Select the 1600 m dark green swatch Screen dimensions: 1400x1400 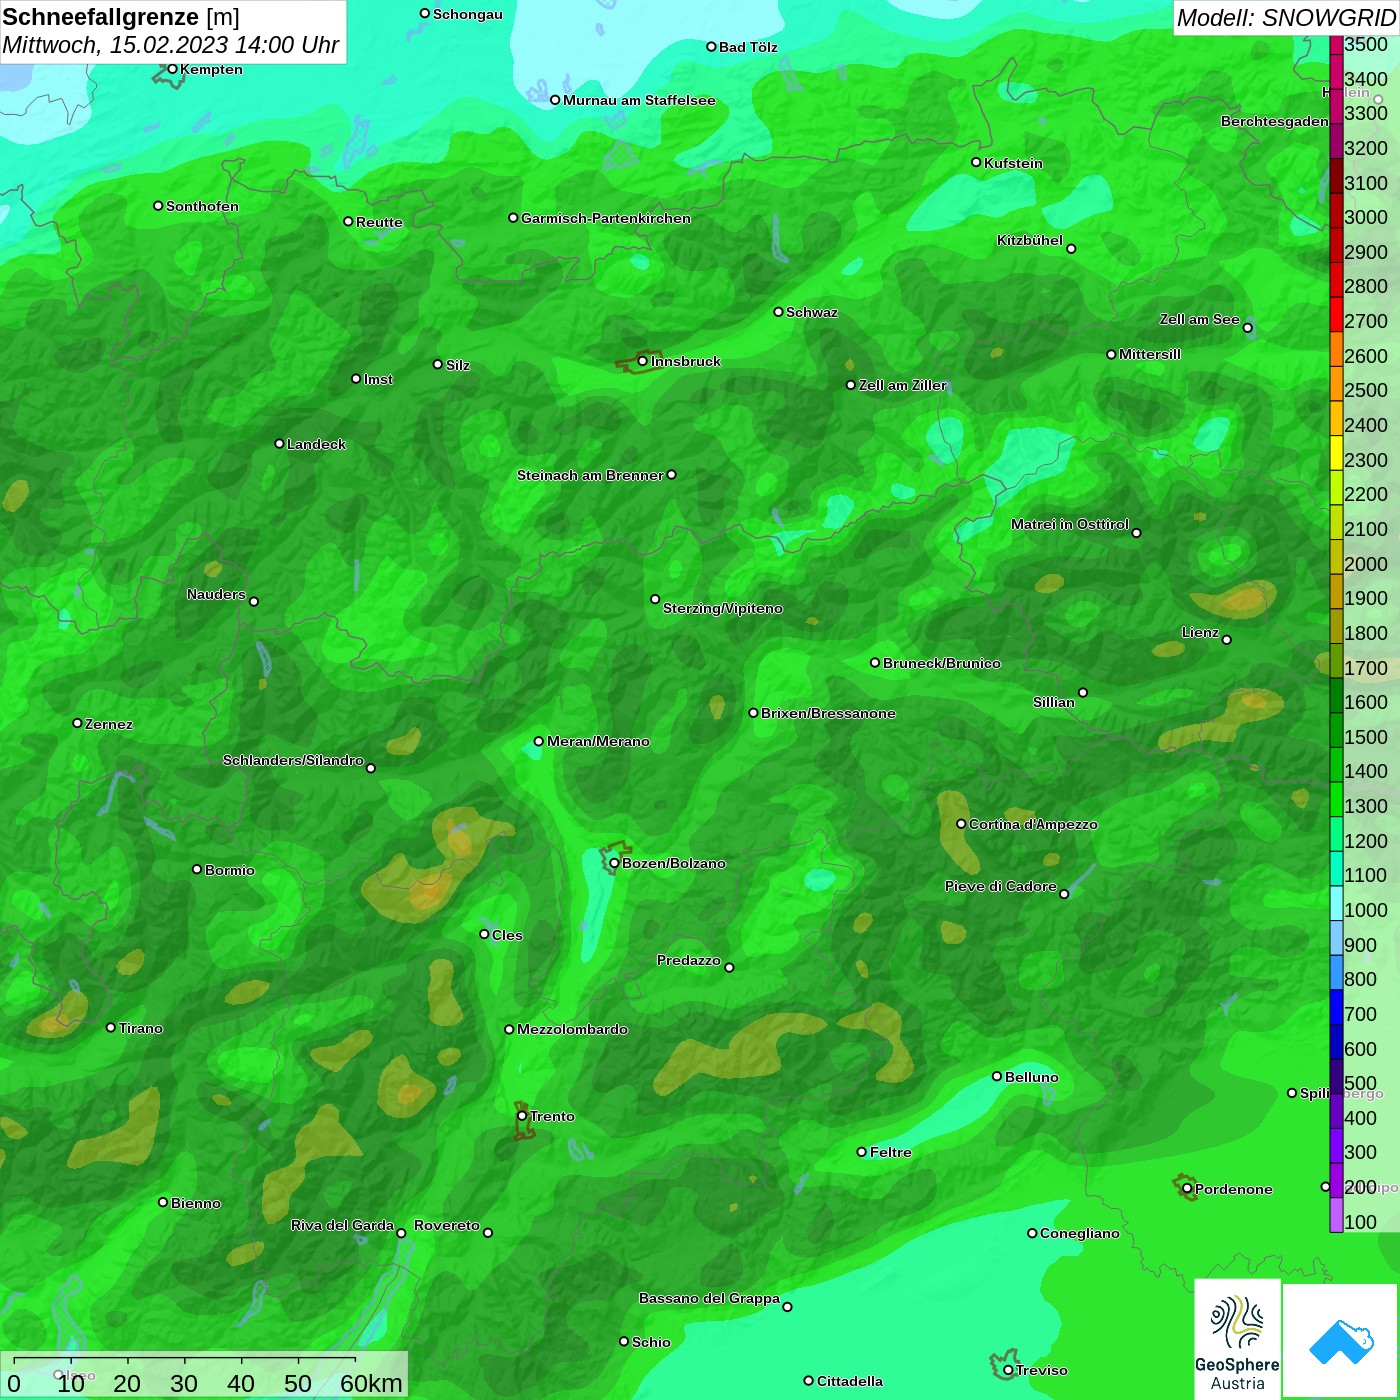pyautogui.click(x=1336, y=696)
